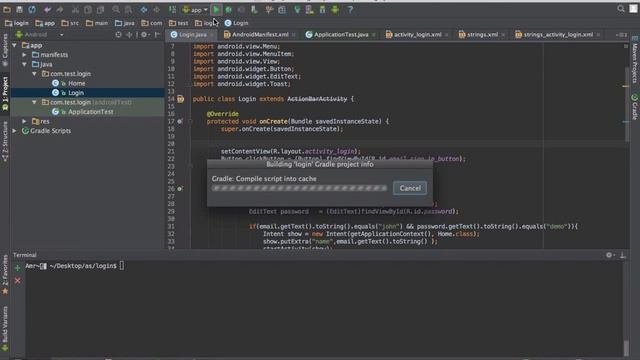640x360 pixels.
Task: Click the Synchronize toolbar icon
Action: 32,9
